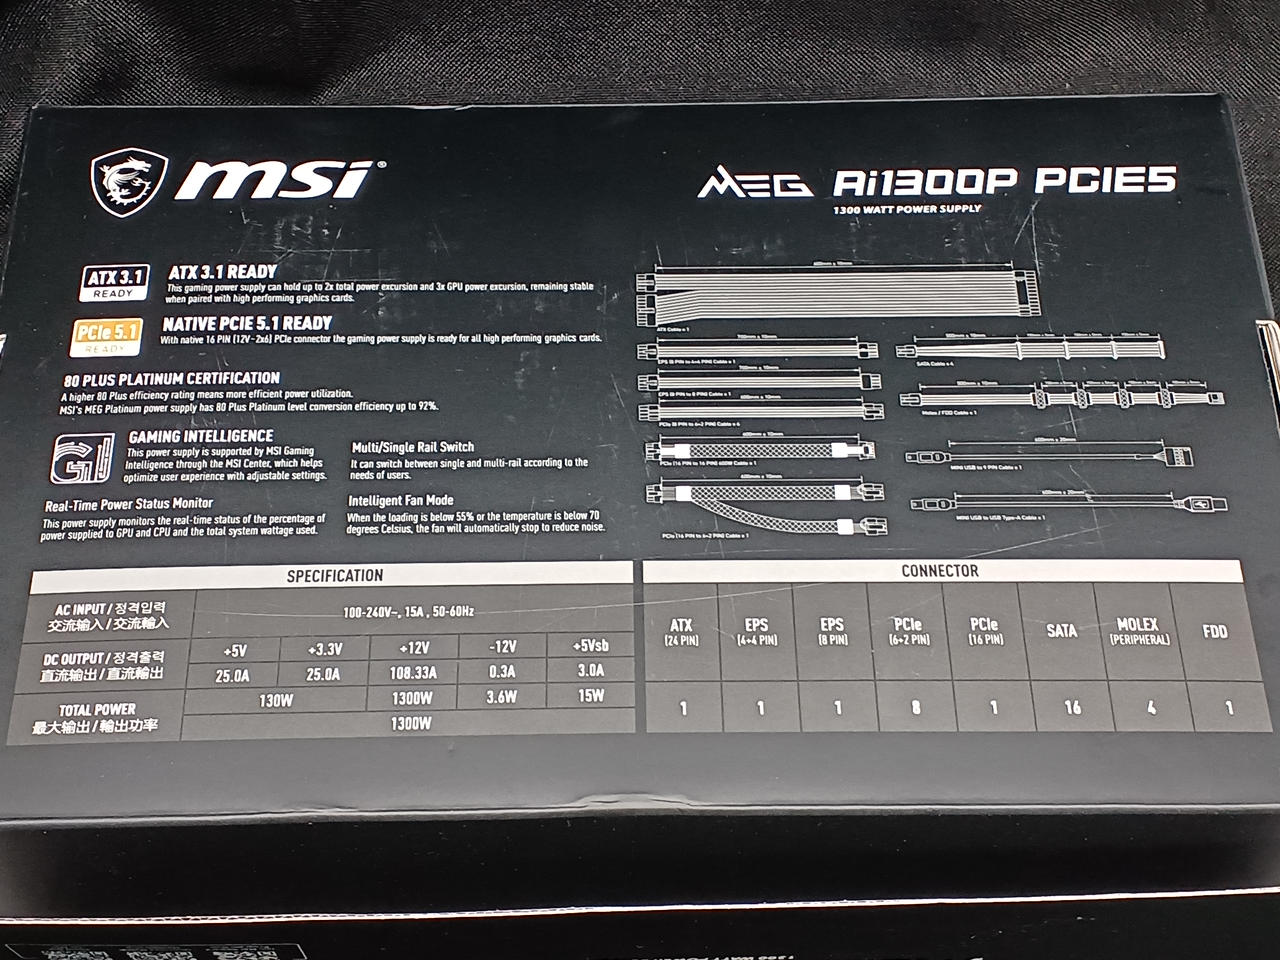
Task: Click the PCIe 5.1 Ready badge
Action: 108,335
